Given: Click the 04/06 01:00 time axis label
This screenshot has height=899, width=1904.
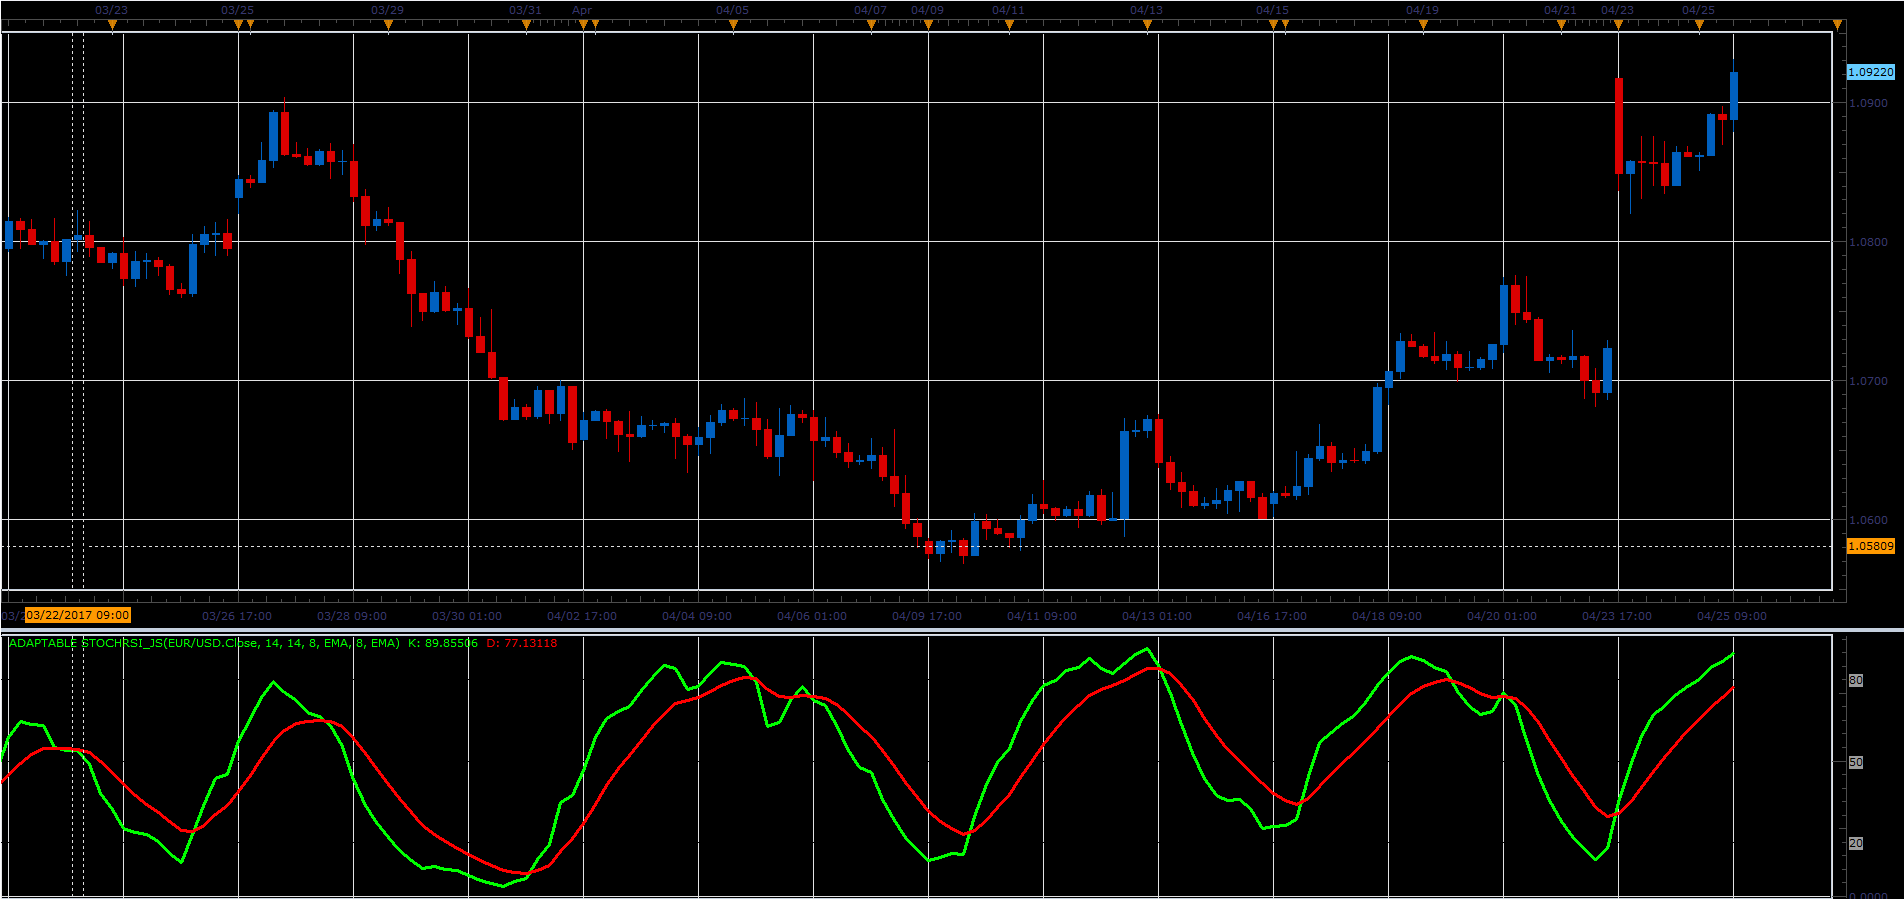Looking at the screenshot, I should [x=812, y=616].
